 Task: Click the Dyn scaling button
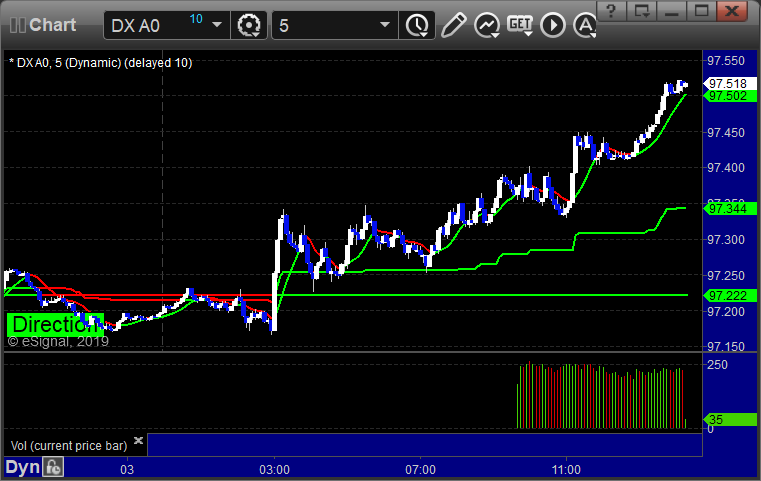pos(22,467)
